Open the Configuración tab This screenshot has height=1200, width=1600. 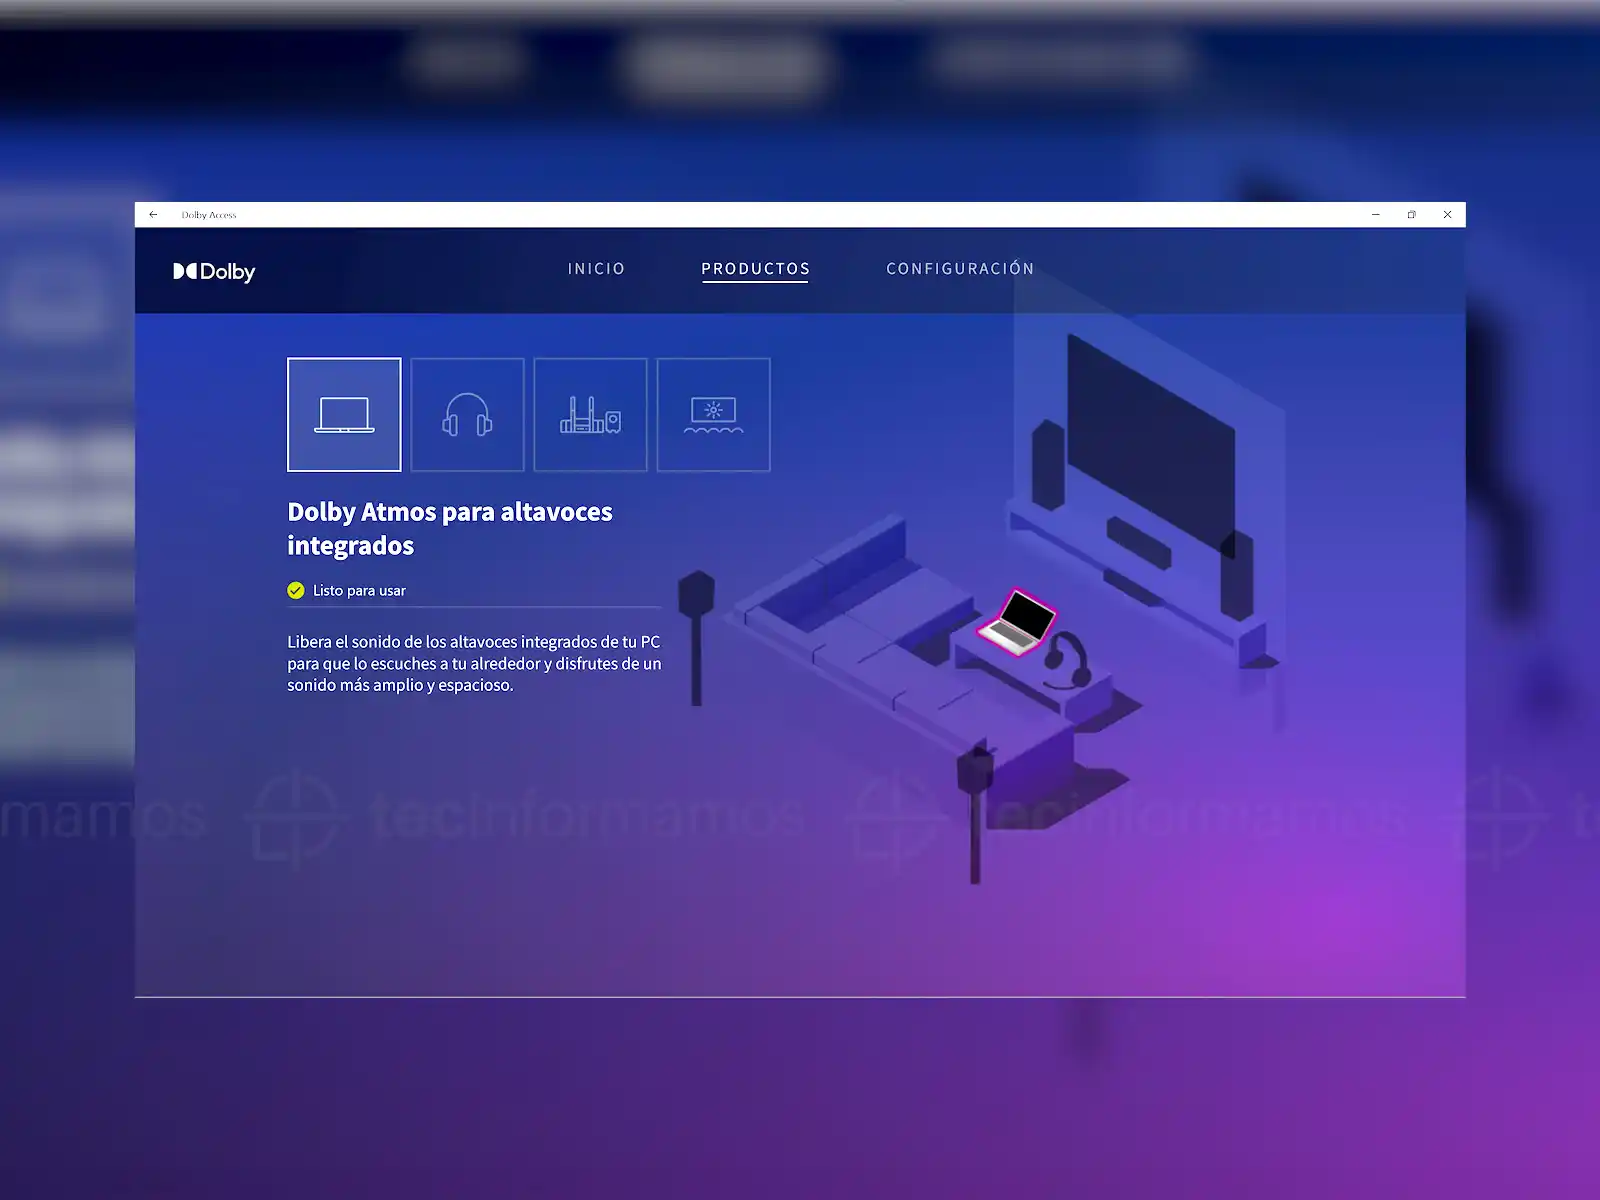tap(960, 269)
